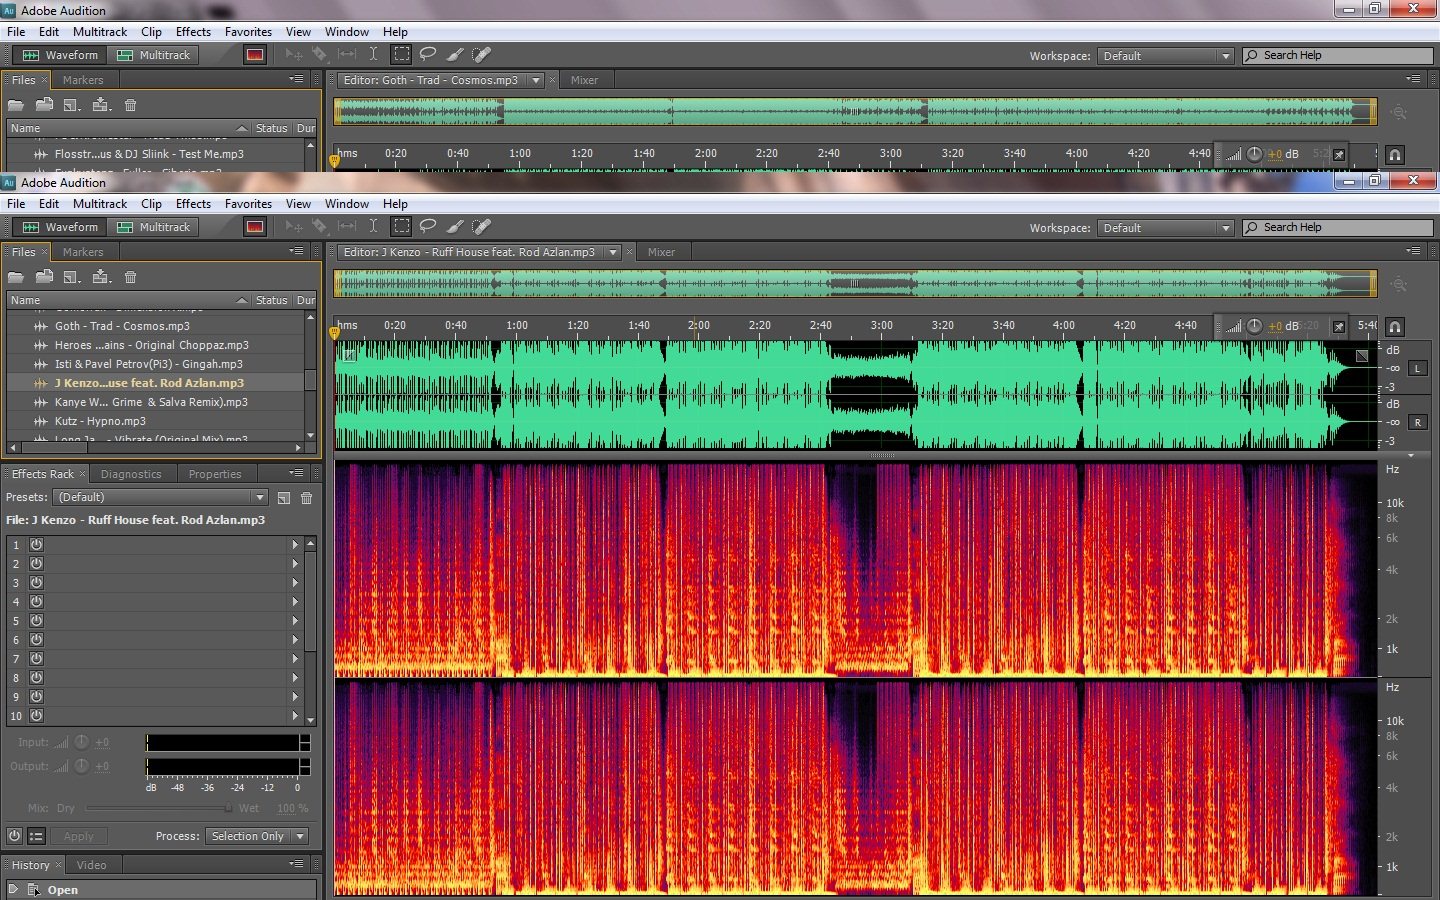Open Effects Rack panel options menu

click(296, 473)
